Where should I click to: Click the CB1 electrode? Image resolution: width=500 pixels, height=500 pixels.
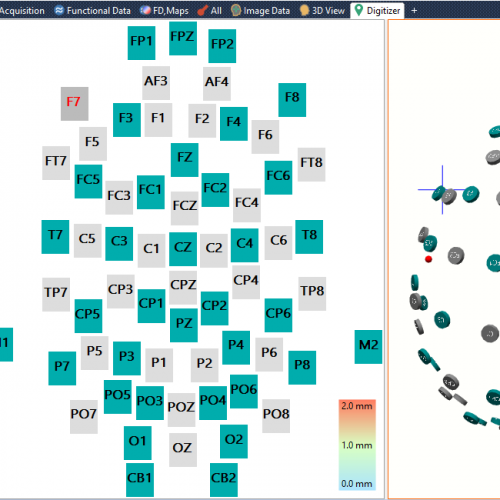coord(140,480)
